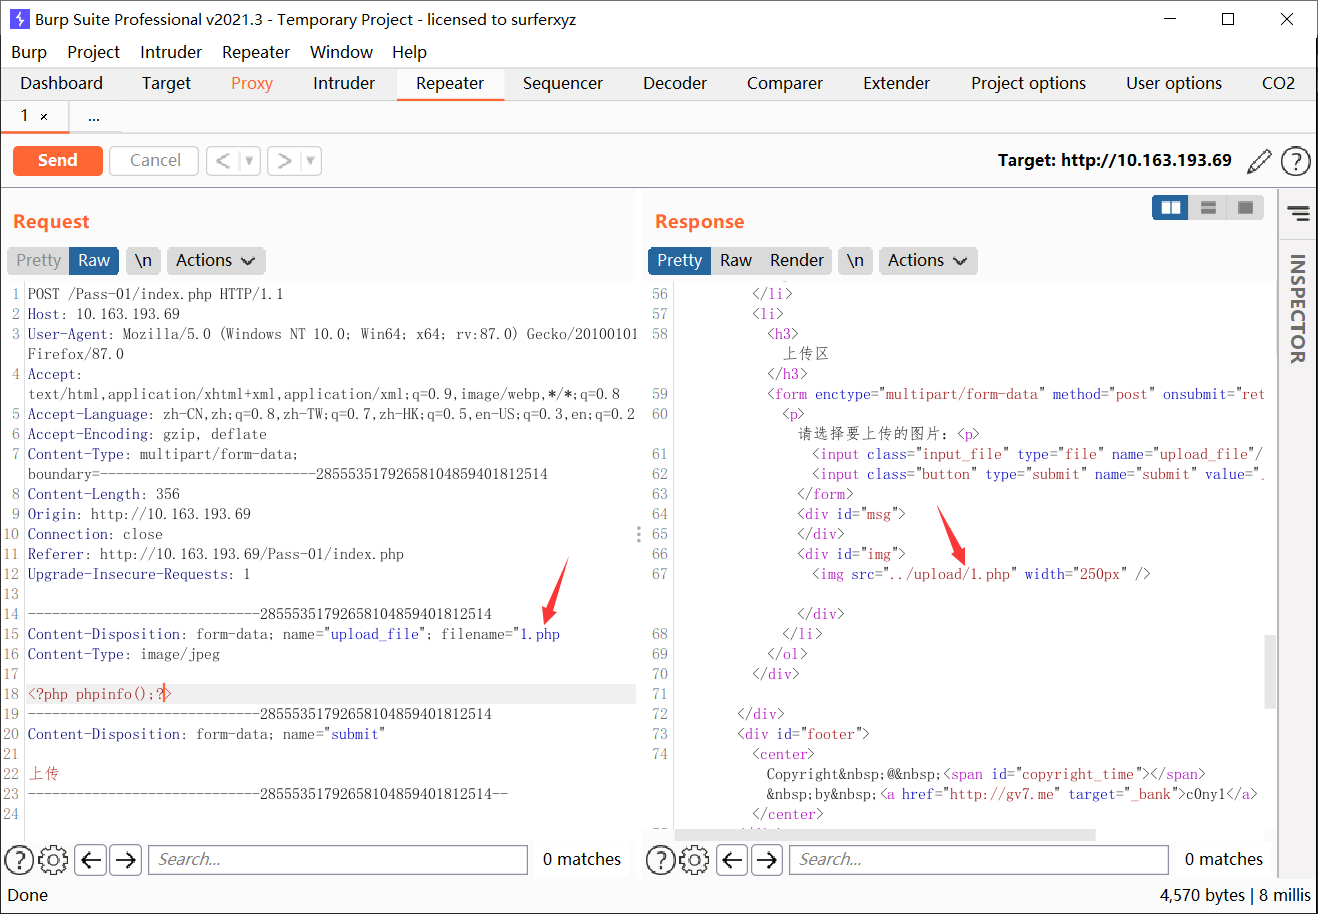Screen dimensions: 1318x914
Task: Click the ../upload/1.php src in response
Action: [x=951, y=574]
